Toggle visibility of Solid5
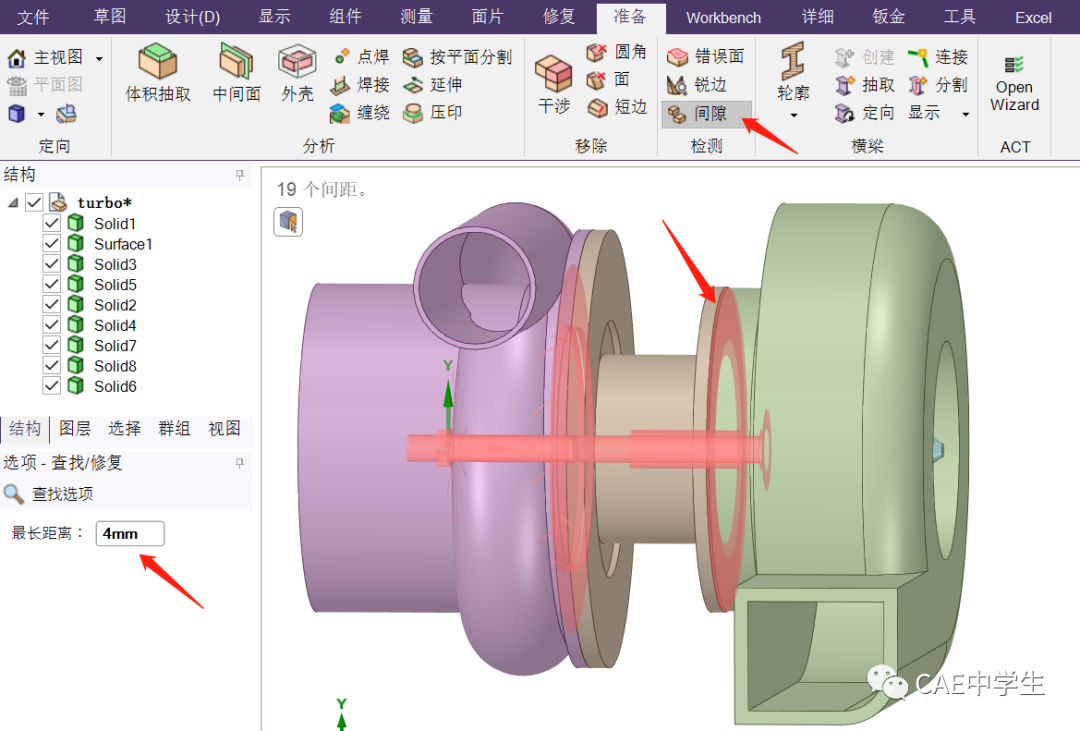The width and height of the screenshot is (1080, 731). (52, 284)
